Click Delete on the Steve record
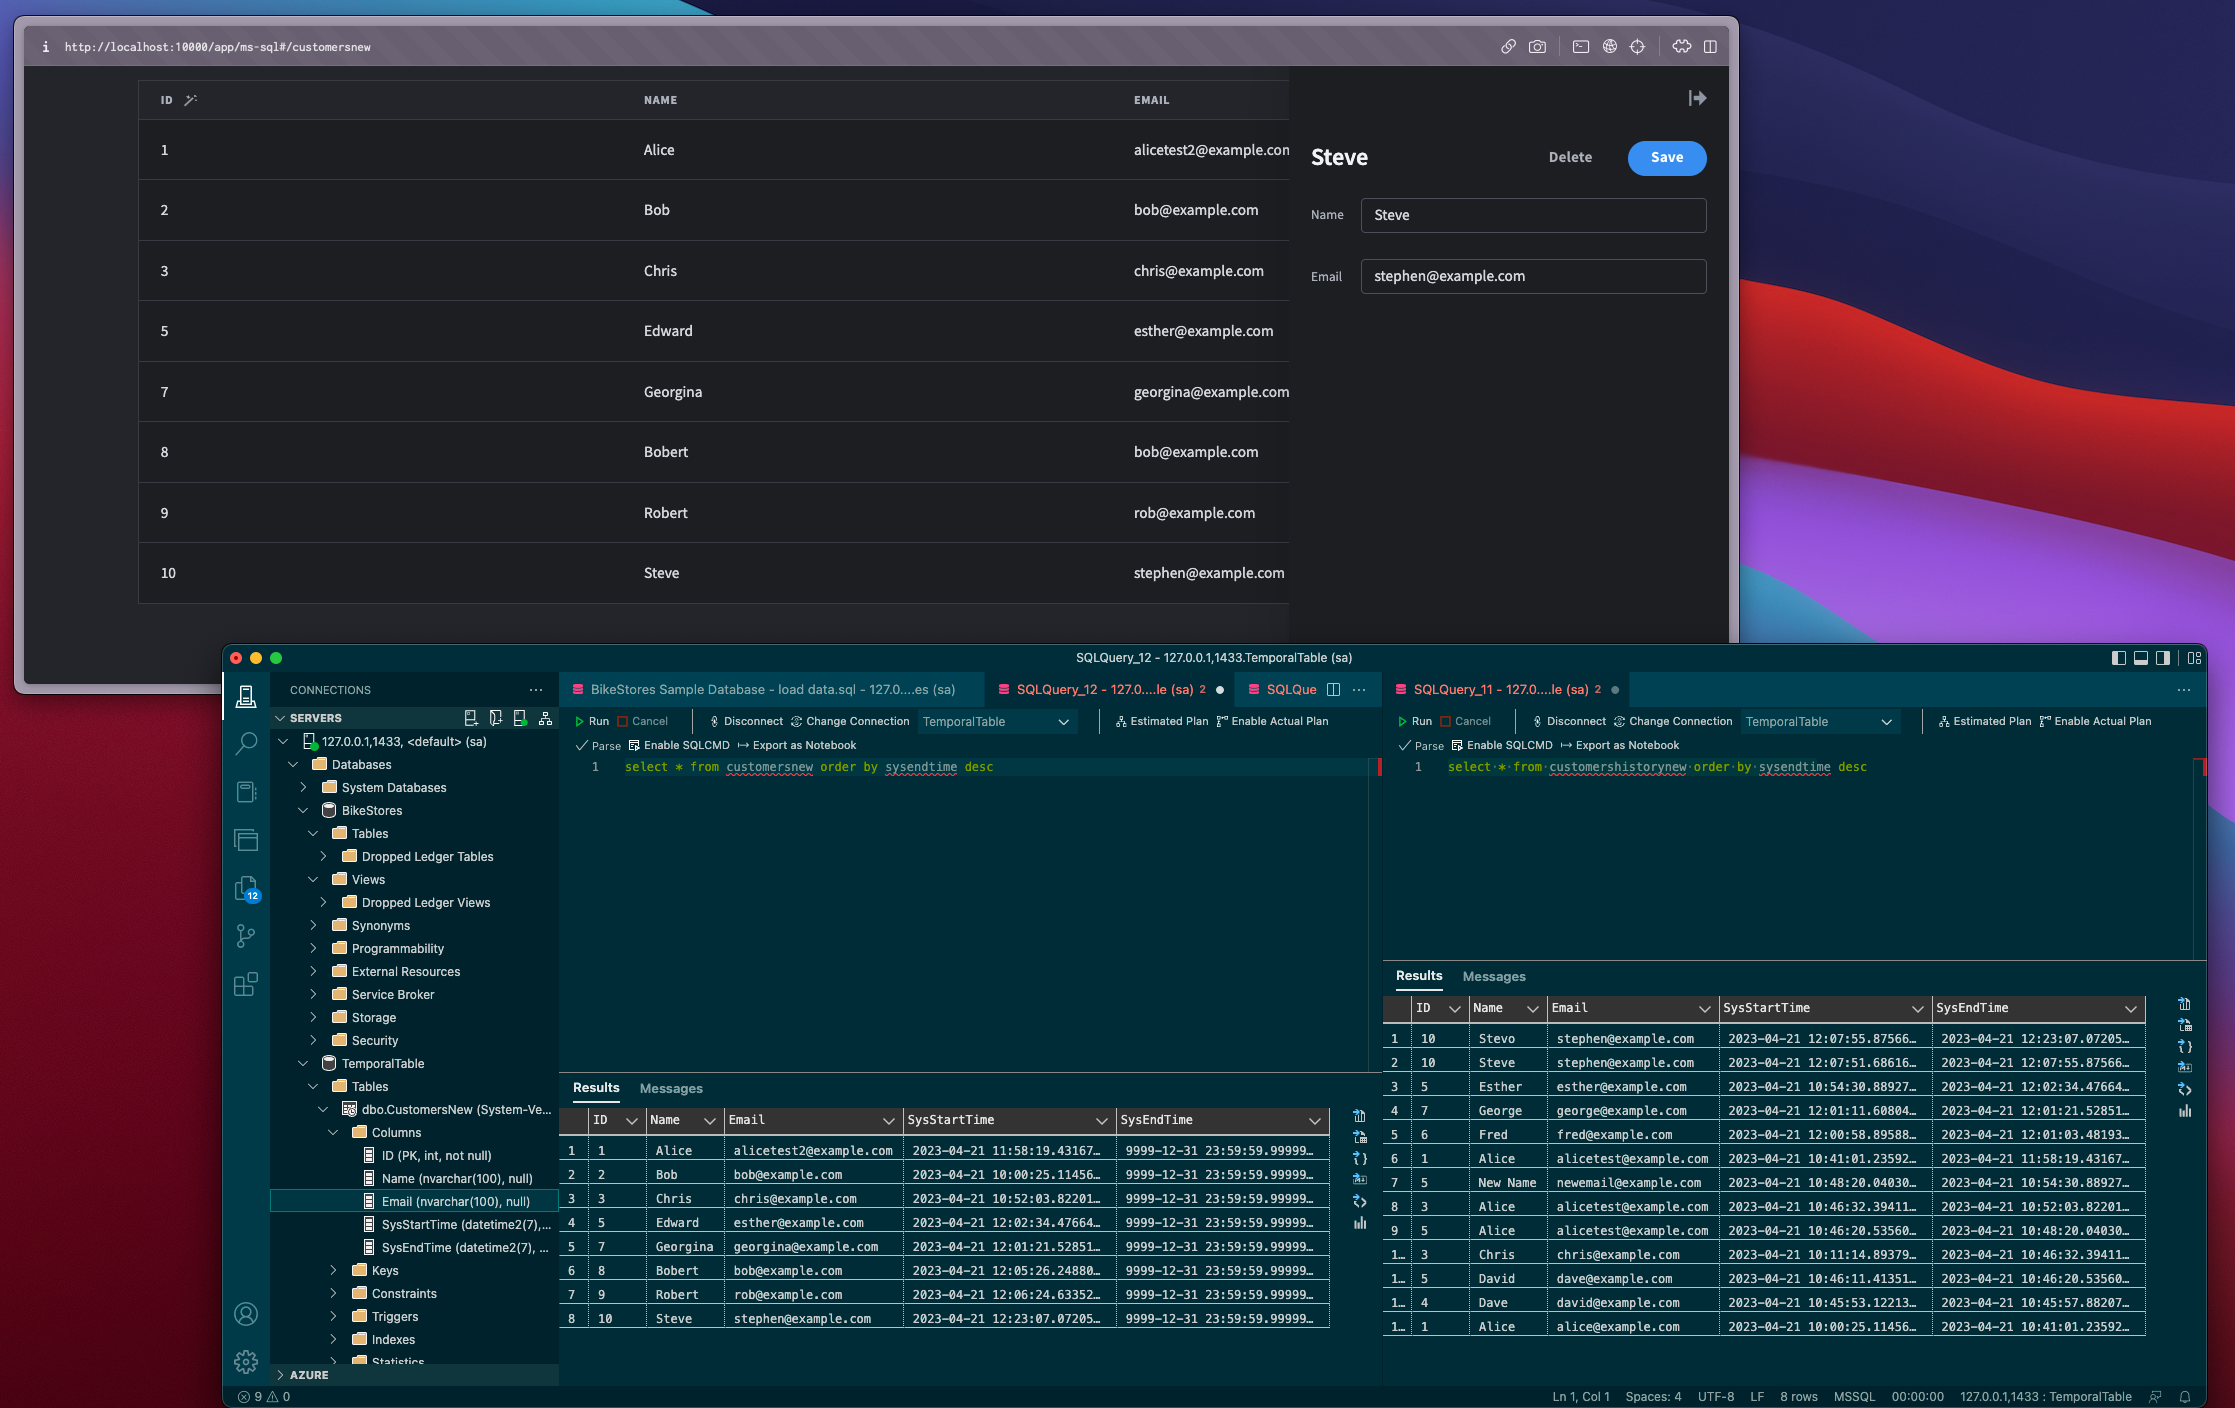 coord(1570,157)
